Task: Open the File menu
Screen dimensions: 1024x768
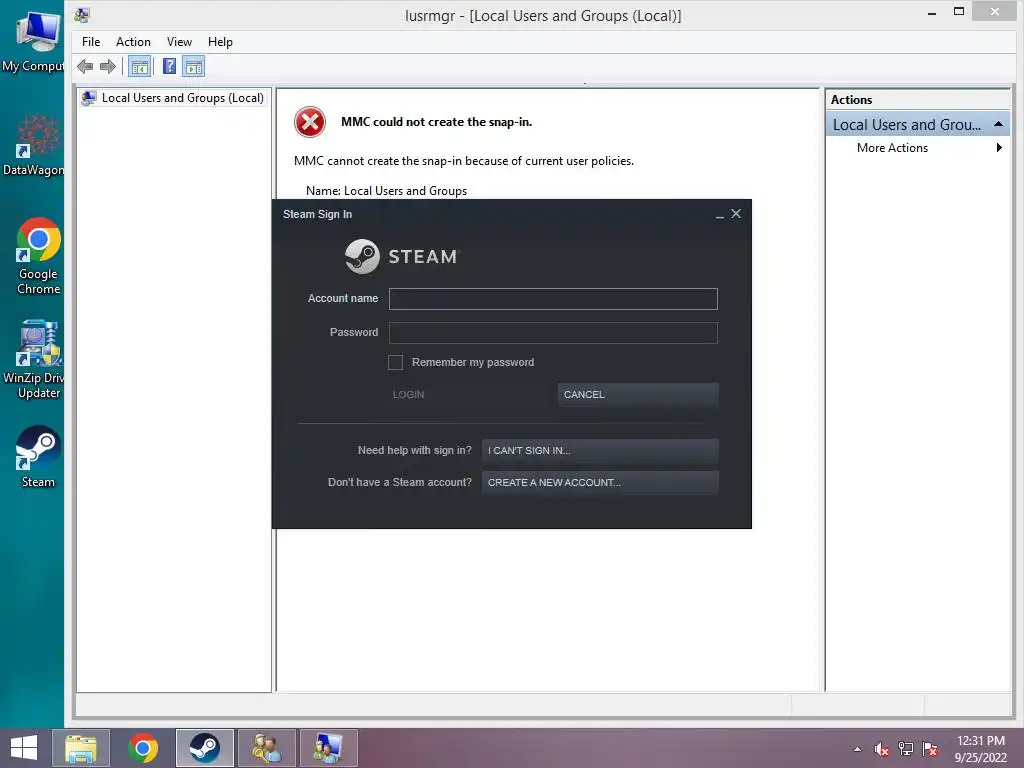Action: click(x=91, y=42)
